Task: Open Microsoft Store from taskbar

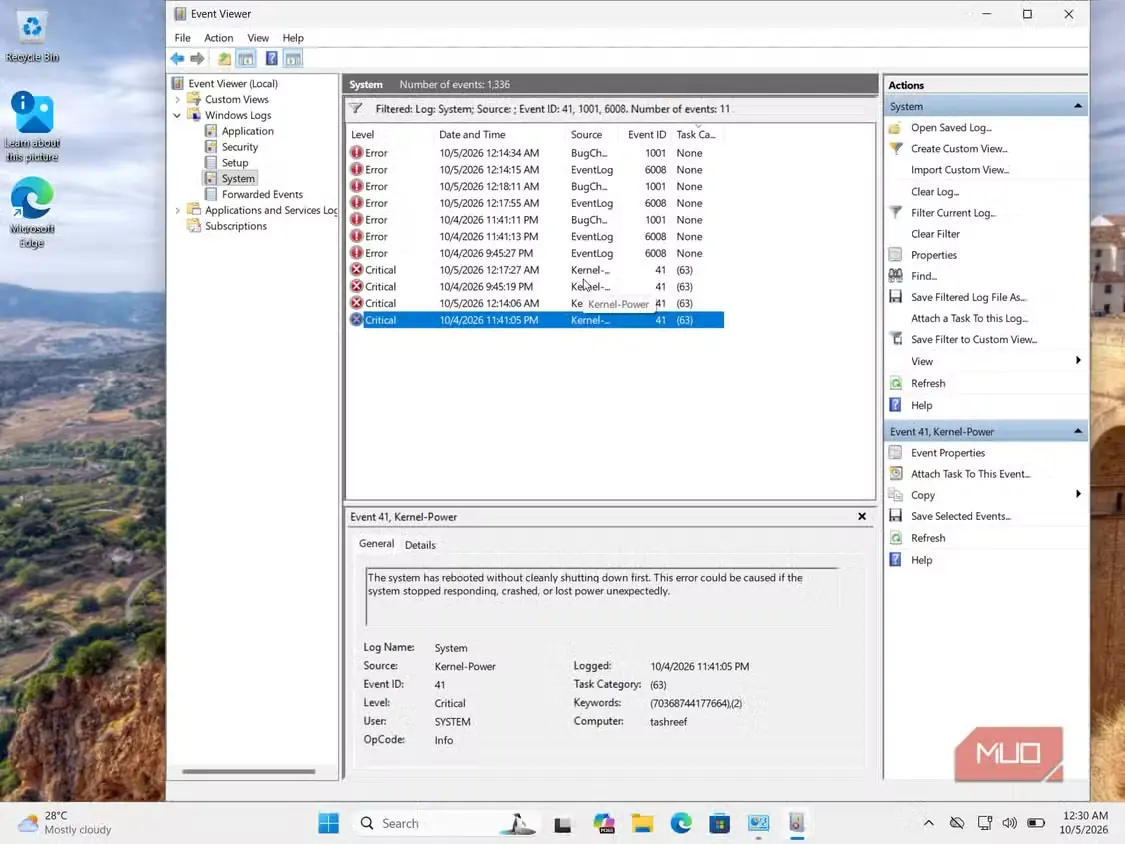Action: [720, 823]
